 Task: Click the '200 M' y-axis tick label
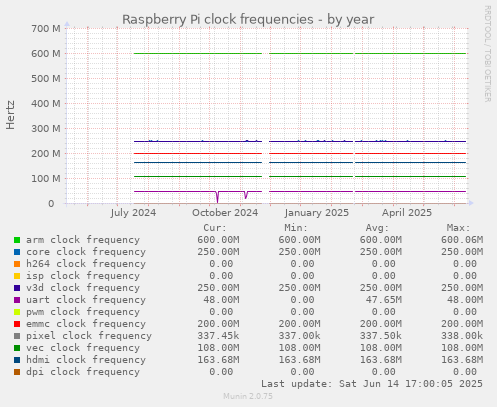pos(46,154)
